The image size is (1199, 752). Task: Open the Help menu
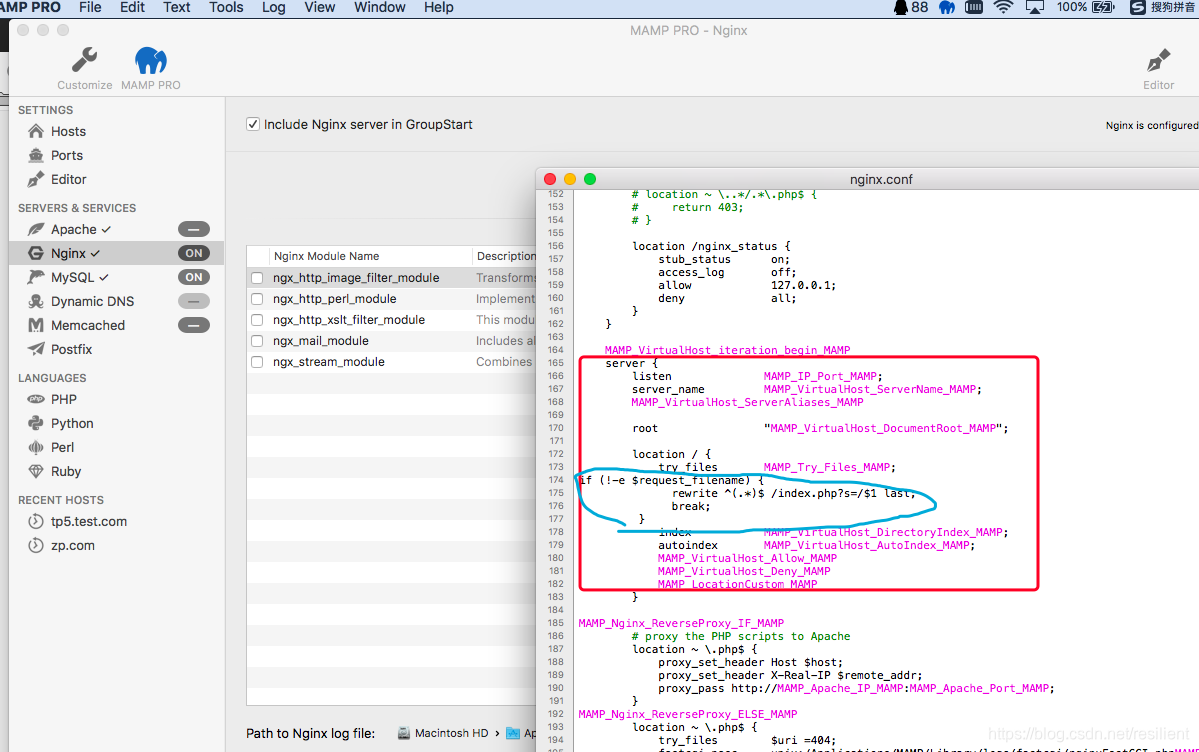tap(439, 8)
